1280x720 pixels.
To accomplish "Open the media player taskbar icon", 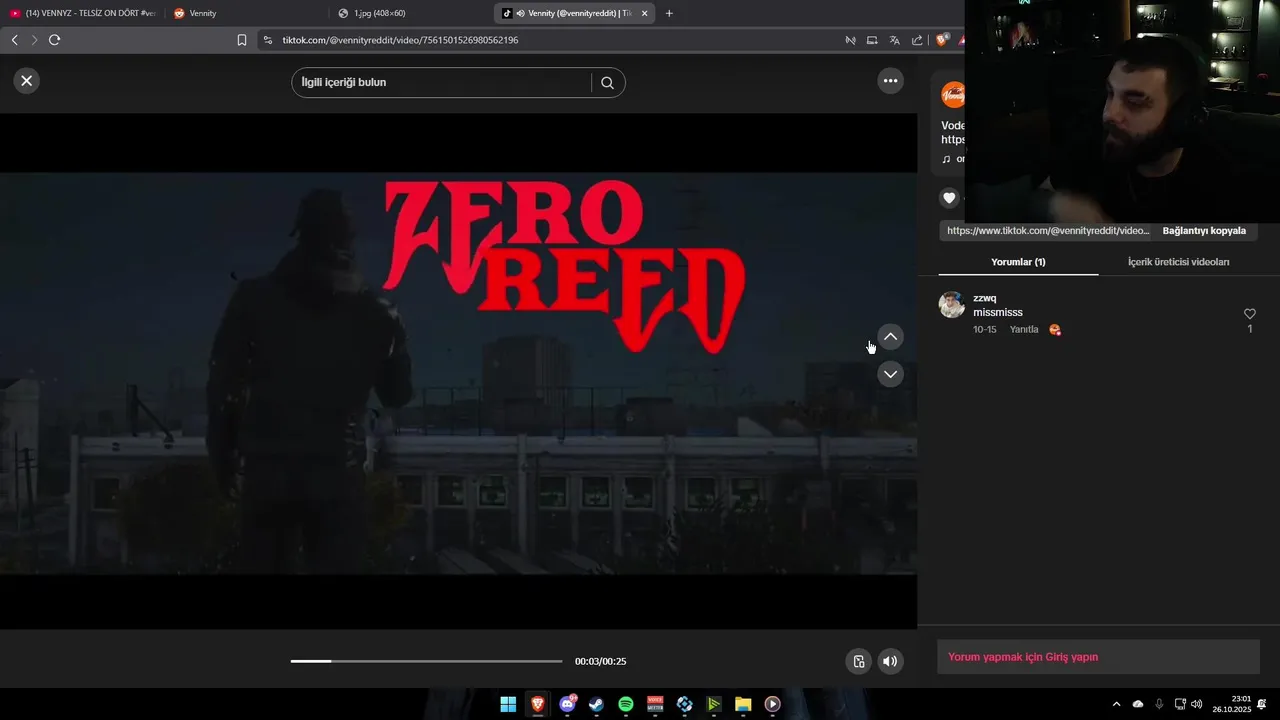I will 772,704.
